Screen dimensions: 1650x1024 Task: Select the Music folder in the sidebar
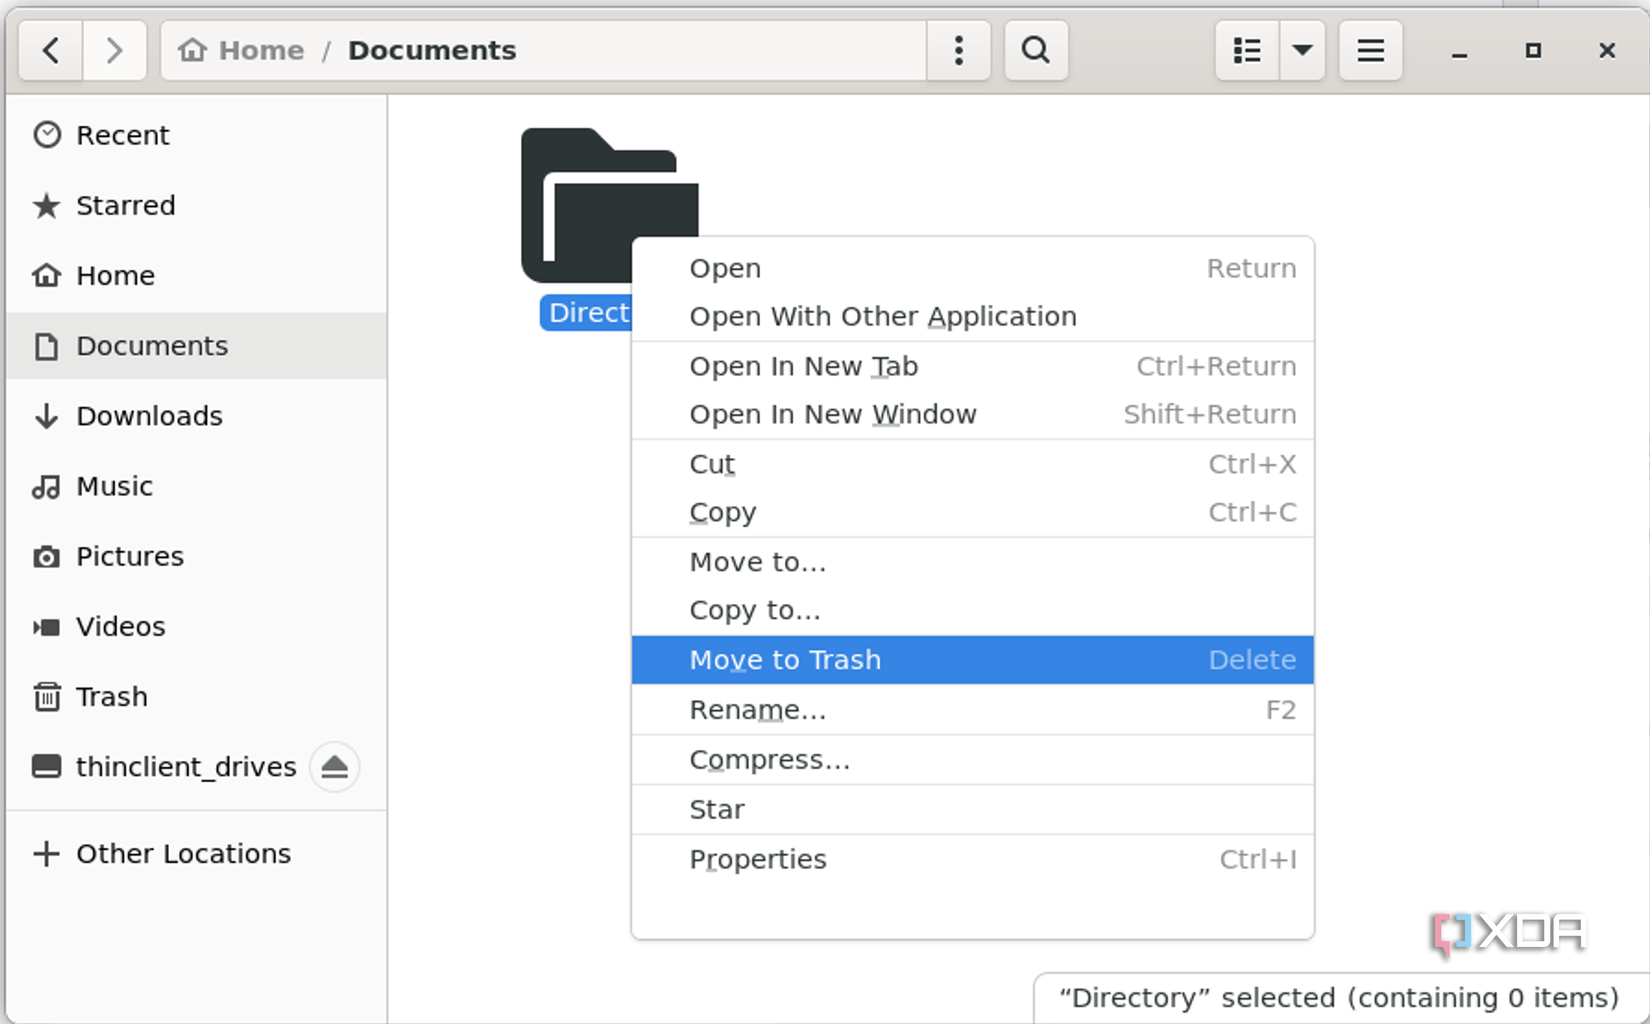tap(115, 486)
